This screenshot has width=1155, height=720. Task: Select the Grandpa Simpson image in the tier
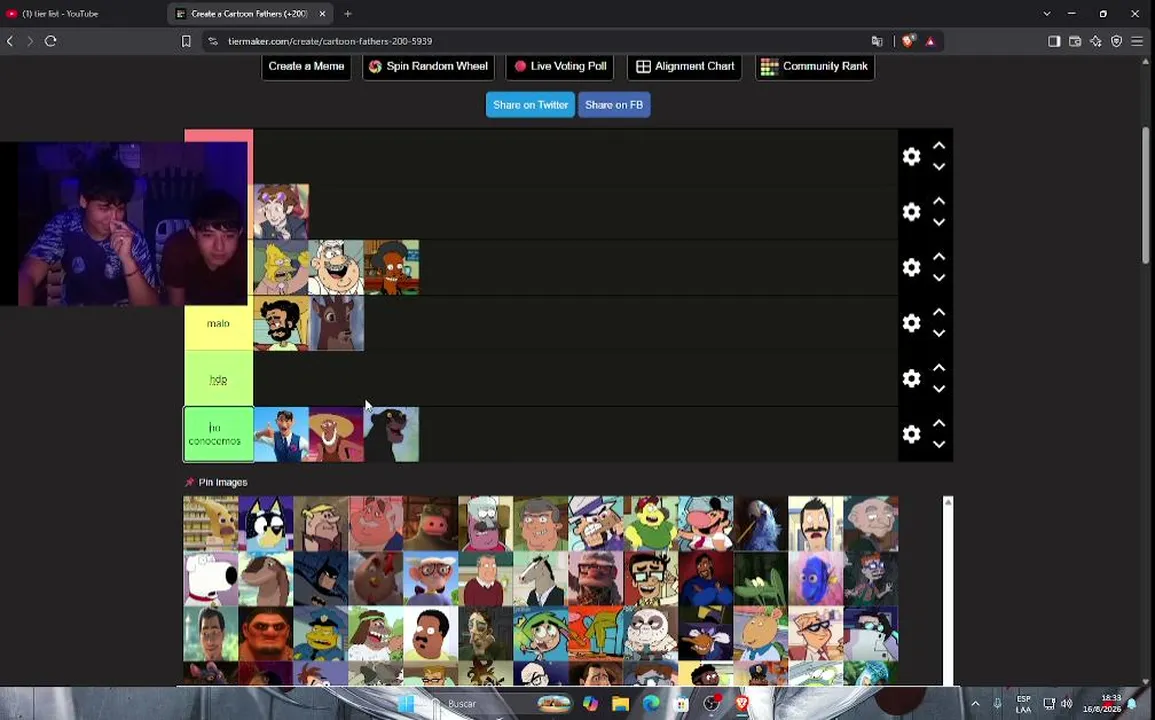(281, 267)
